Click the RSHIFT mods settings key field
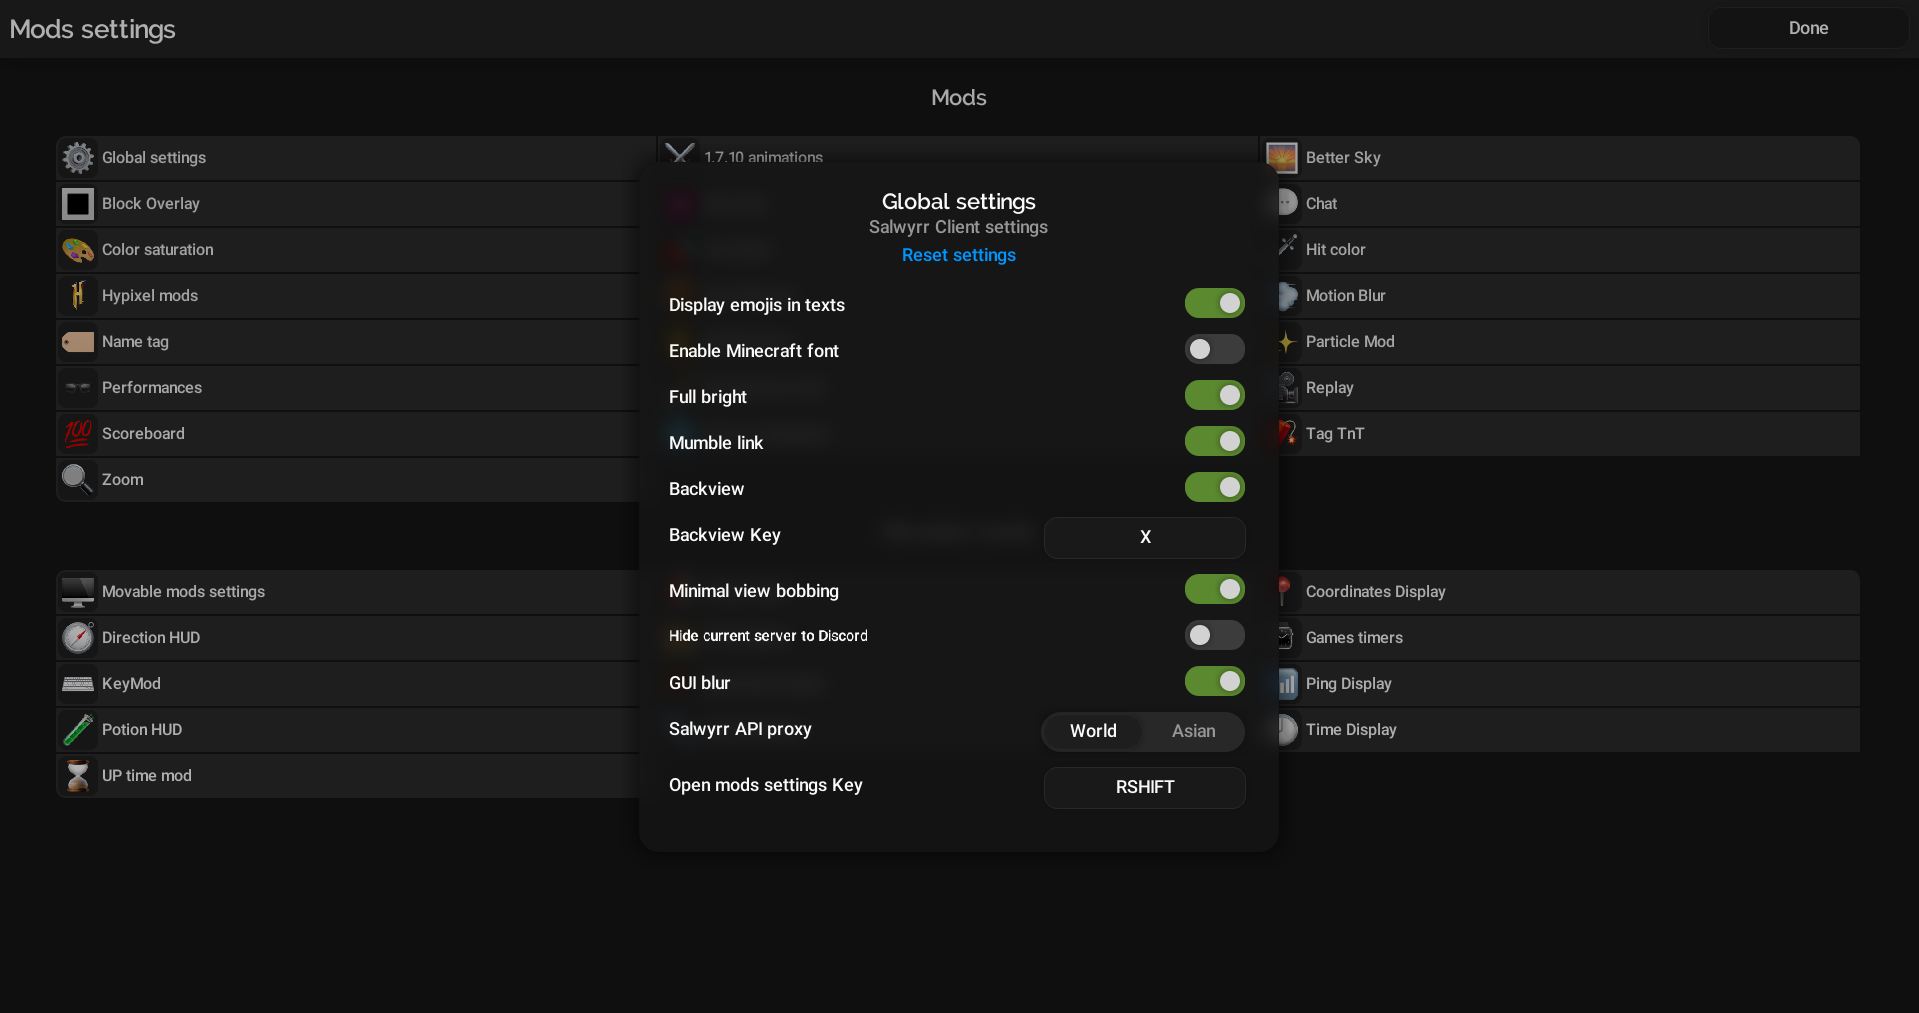 pyautogui.click(x=1144, y=788)
